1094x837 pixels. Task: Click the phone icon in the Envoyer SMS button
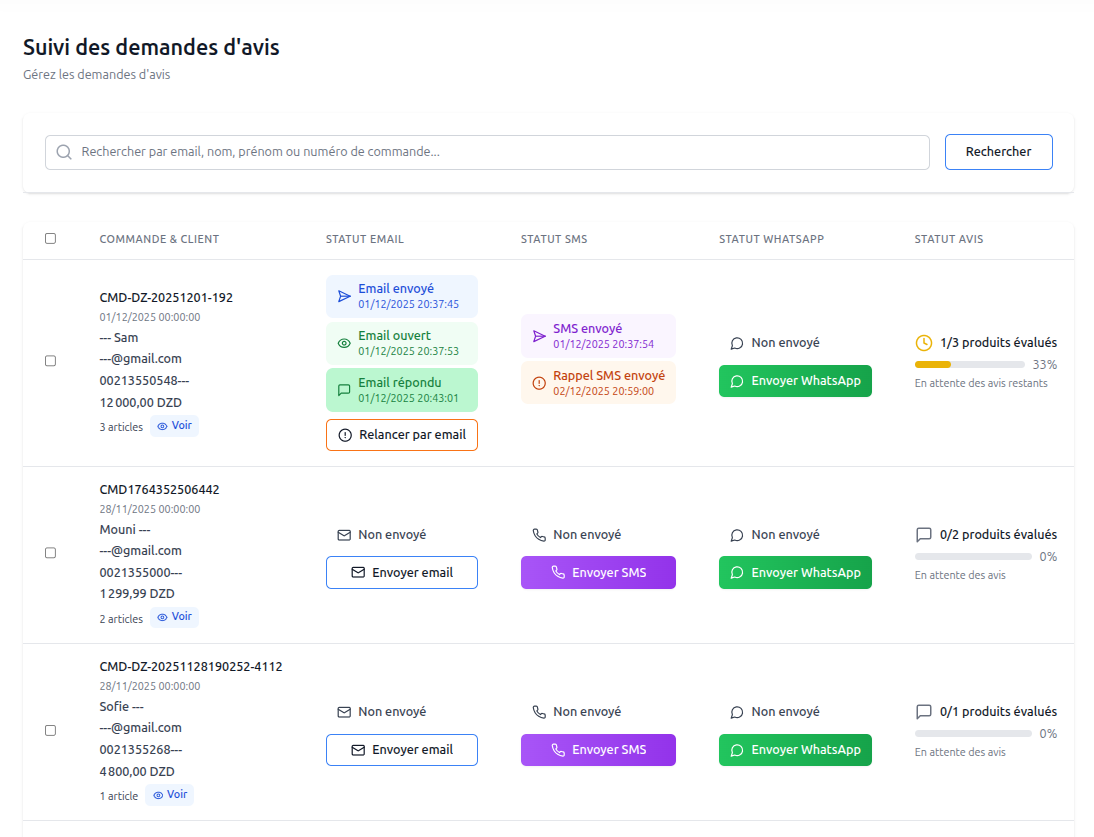(559, 572)
